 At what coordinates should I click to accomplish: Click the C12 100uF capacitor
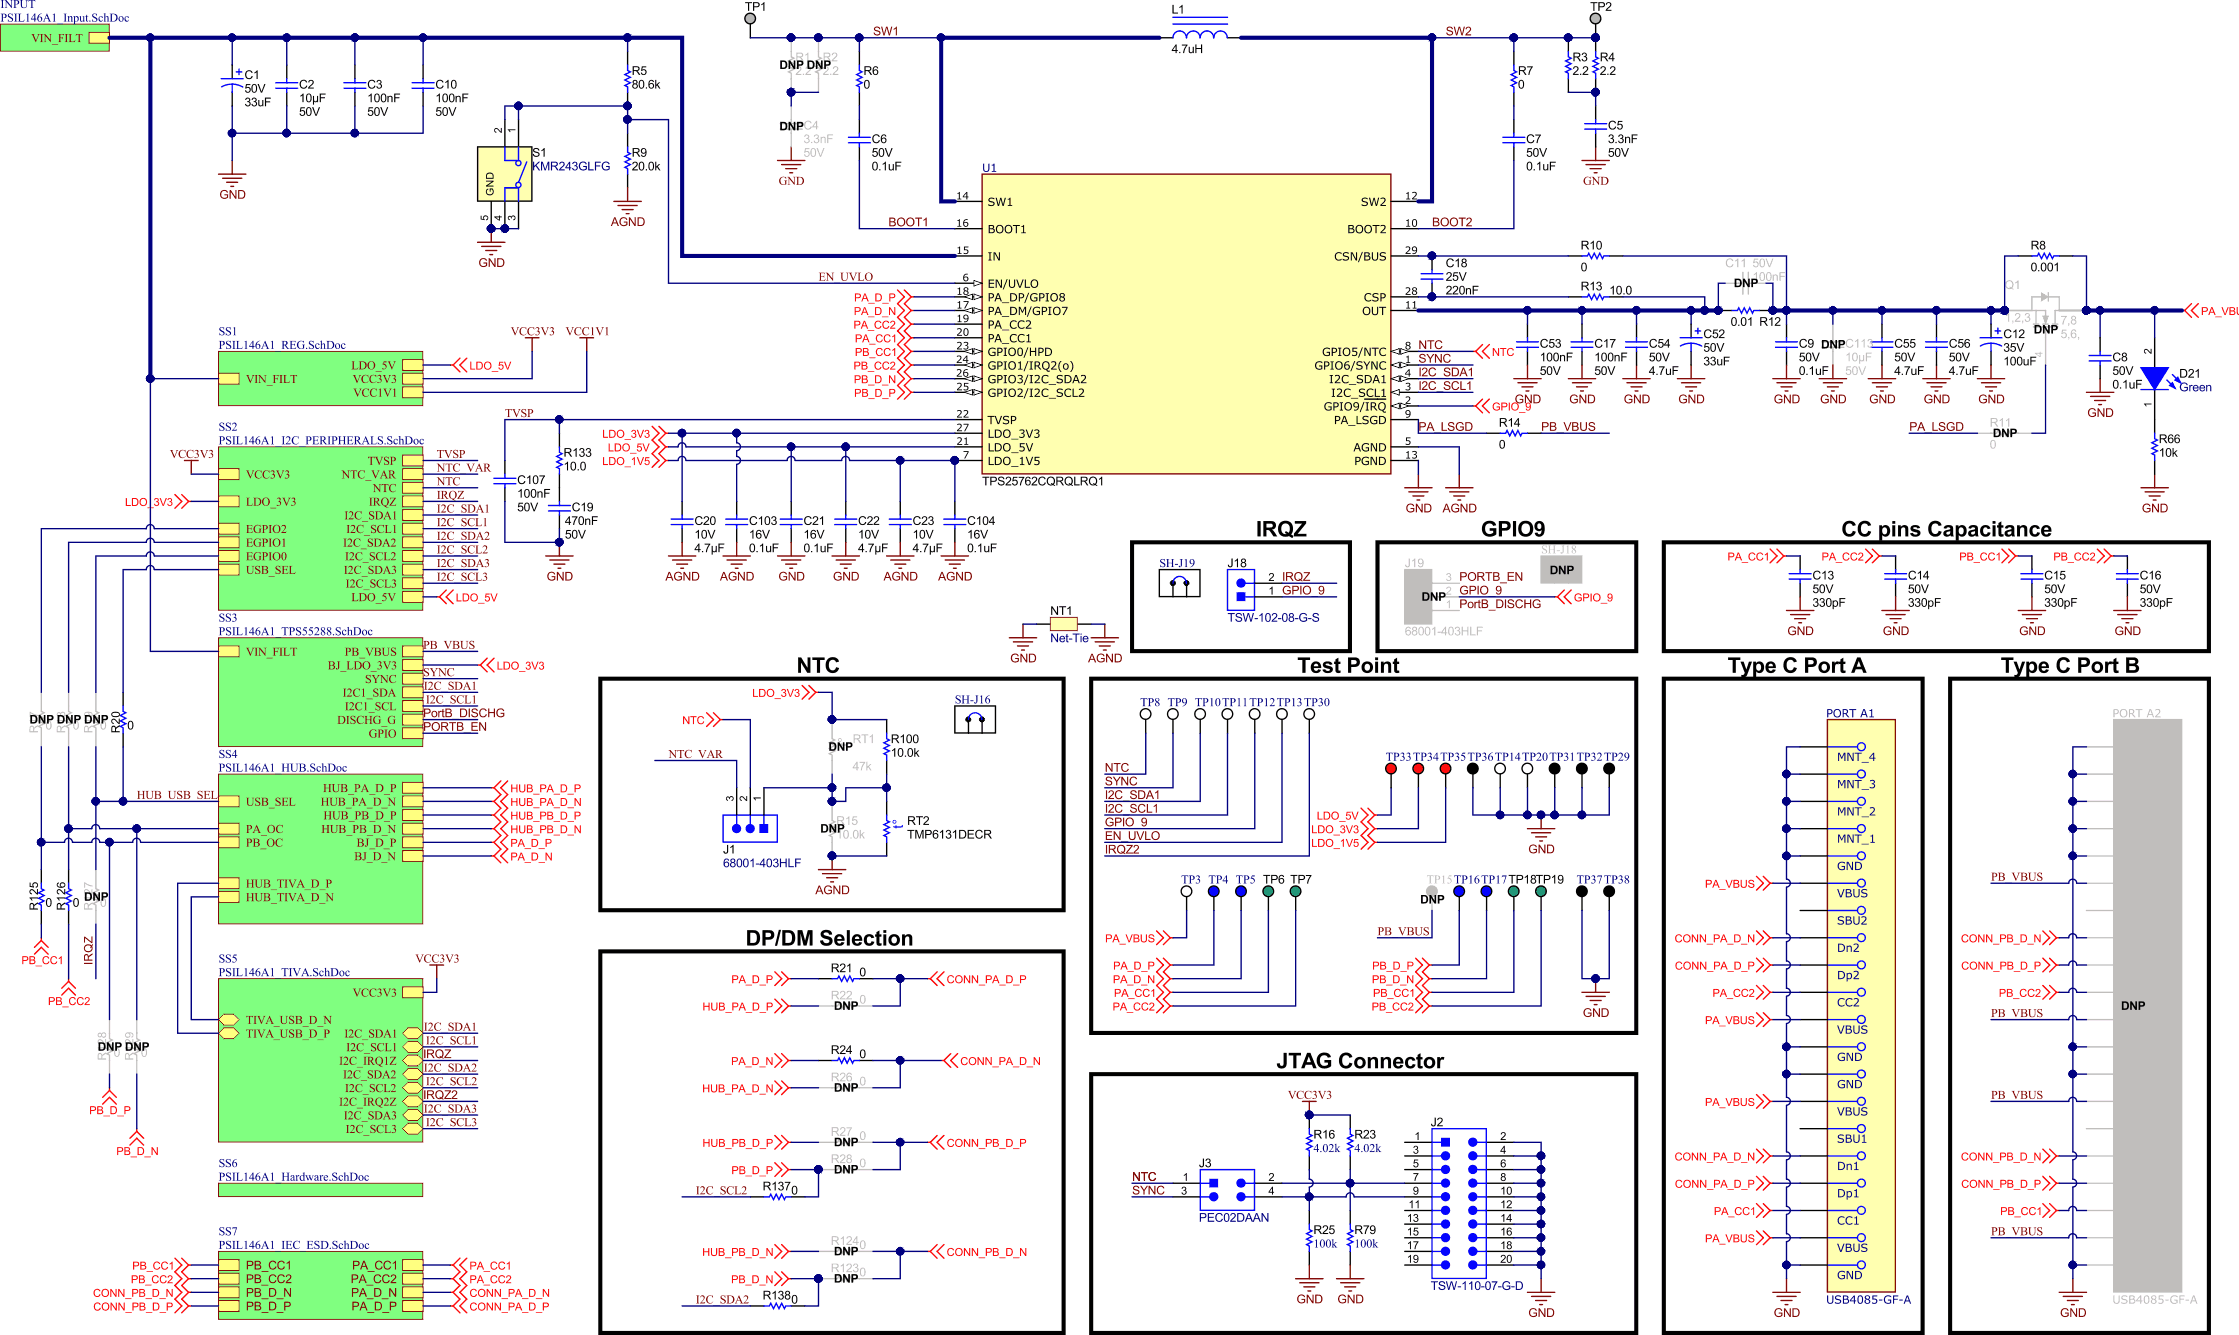(x=1991, y=341)
